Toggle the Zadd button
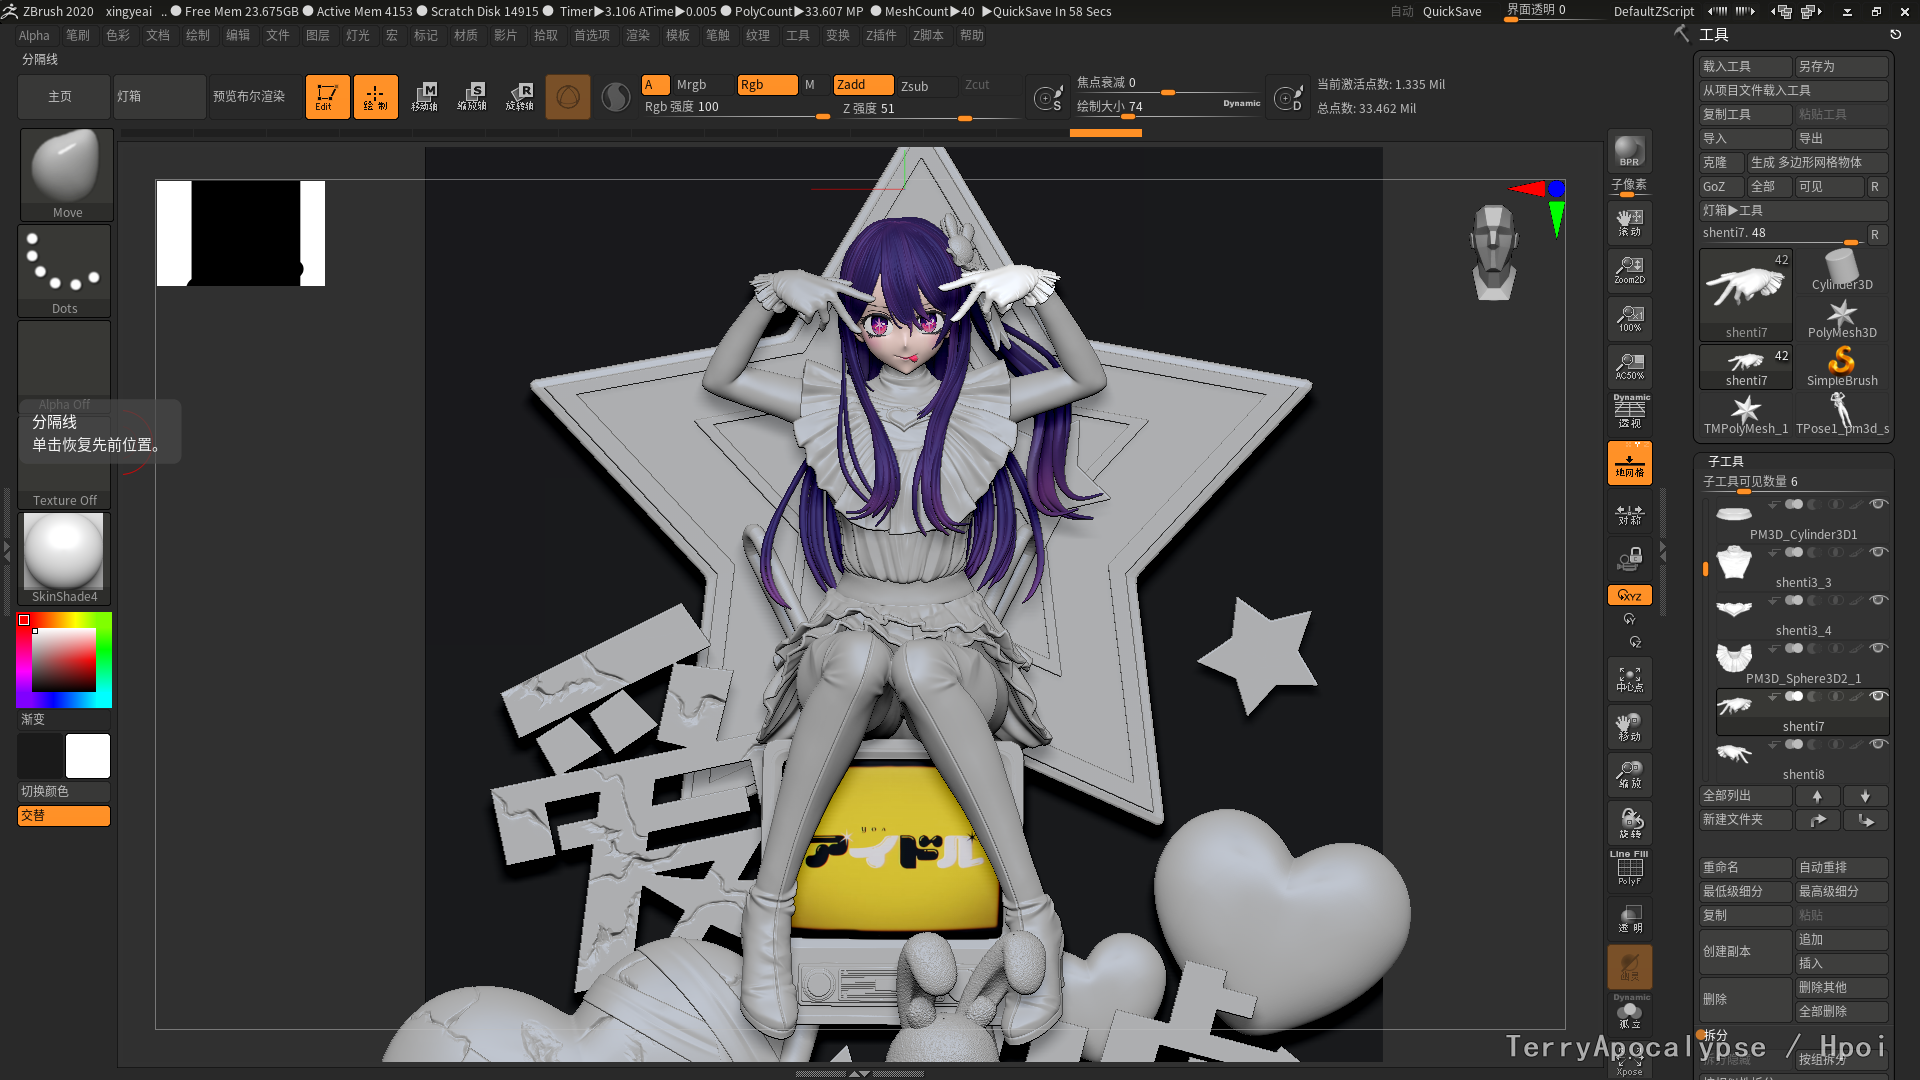Image resolution: width=1920 pixels, height=1080 pixels. (x=862, y=85)
